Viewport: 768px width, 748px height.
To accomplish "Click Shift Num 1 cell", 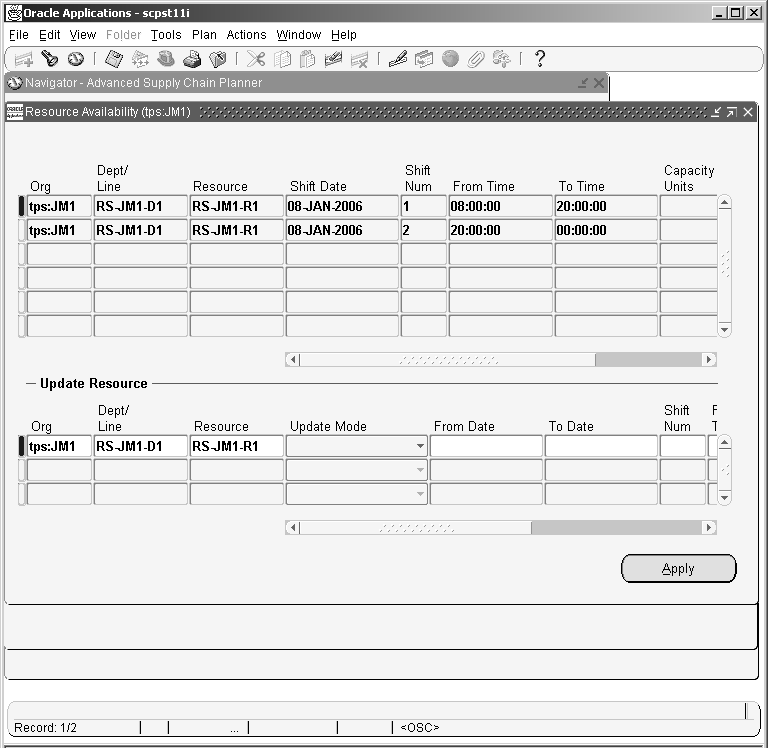I will coord(424,206).
